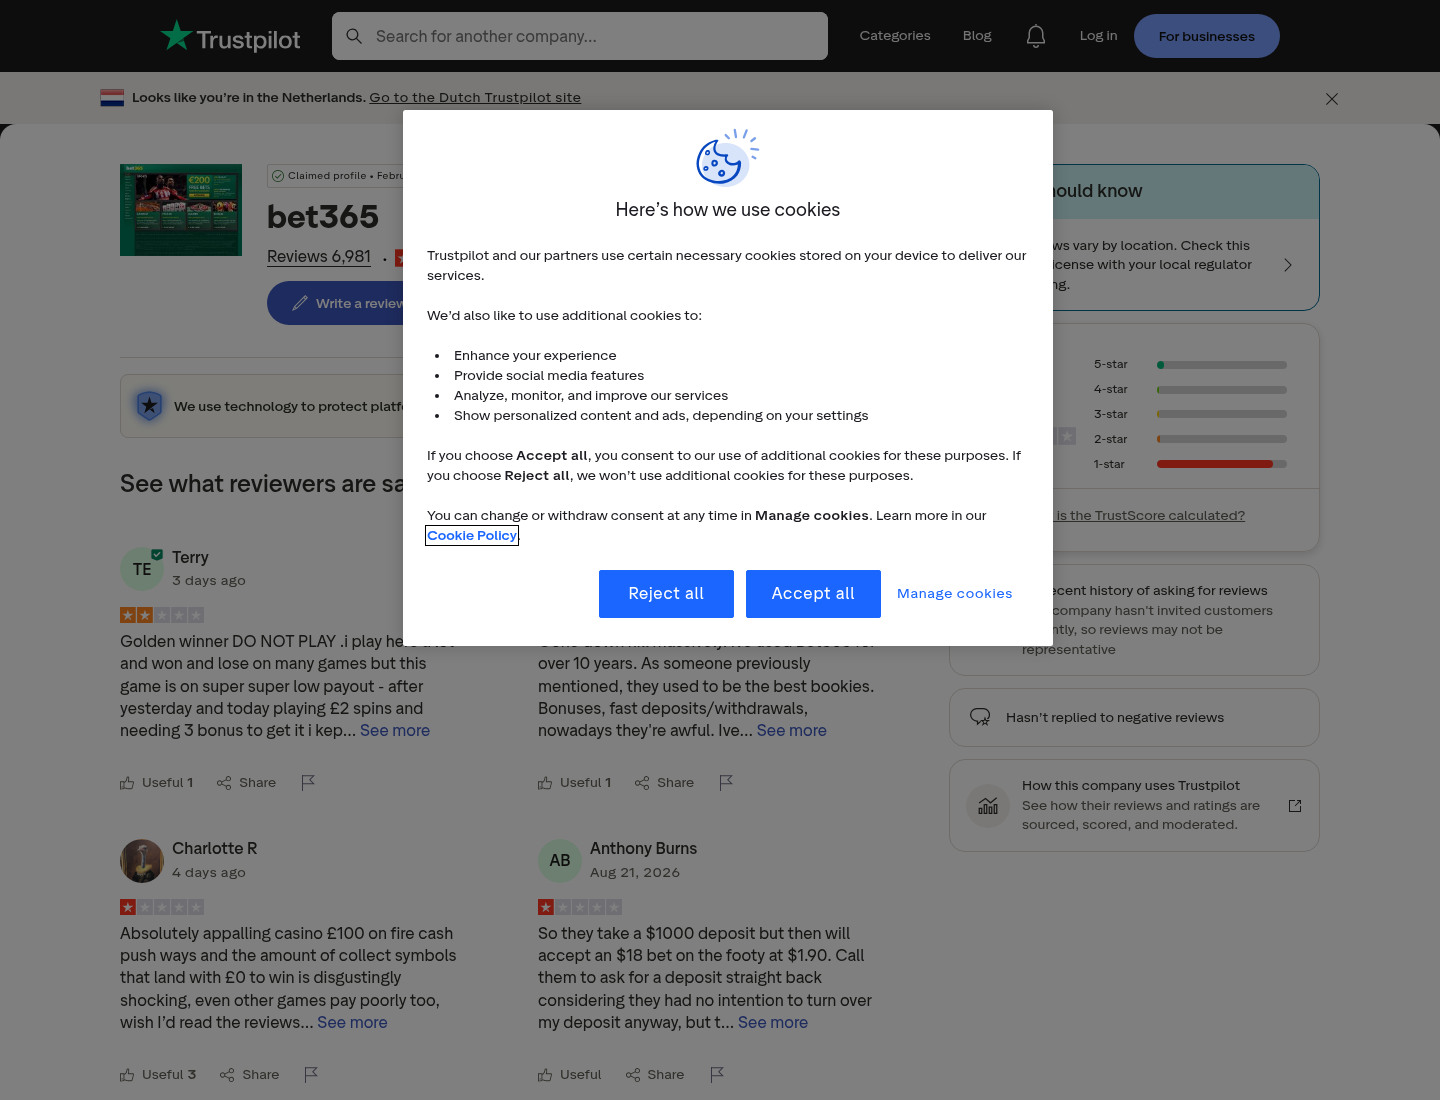The width and height of the screenshot is (1440, 1100).
Task: Expand Charlotte R's review with See more
Action: tap(352, 1023)
